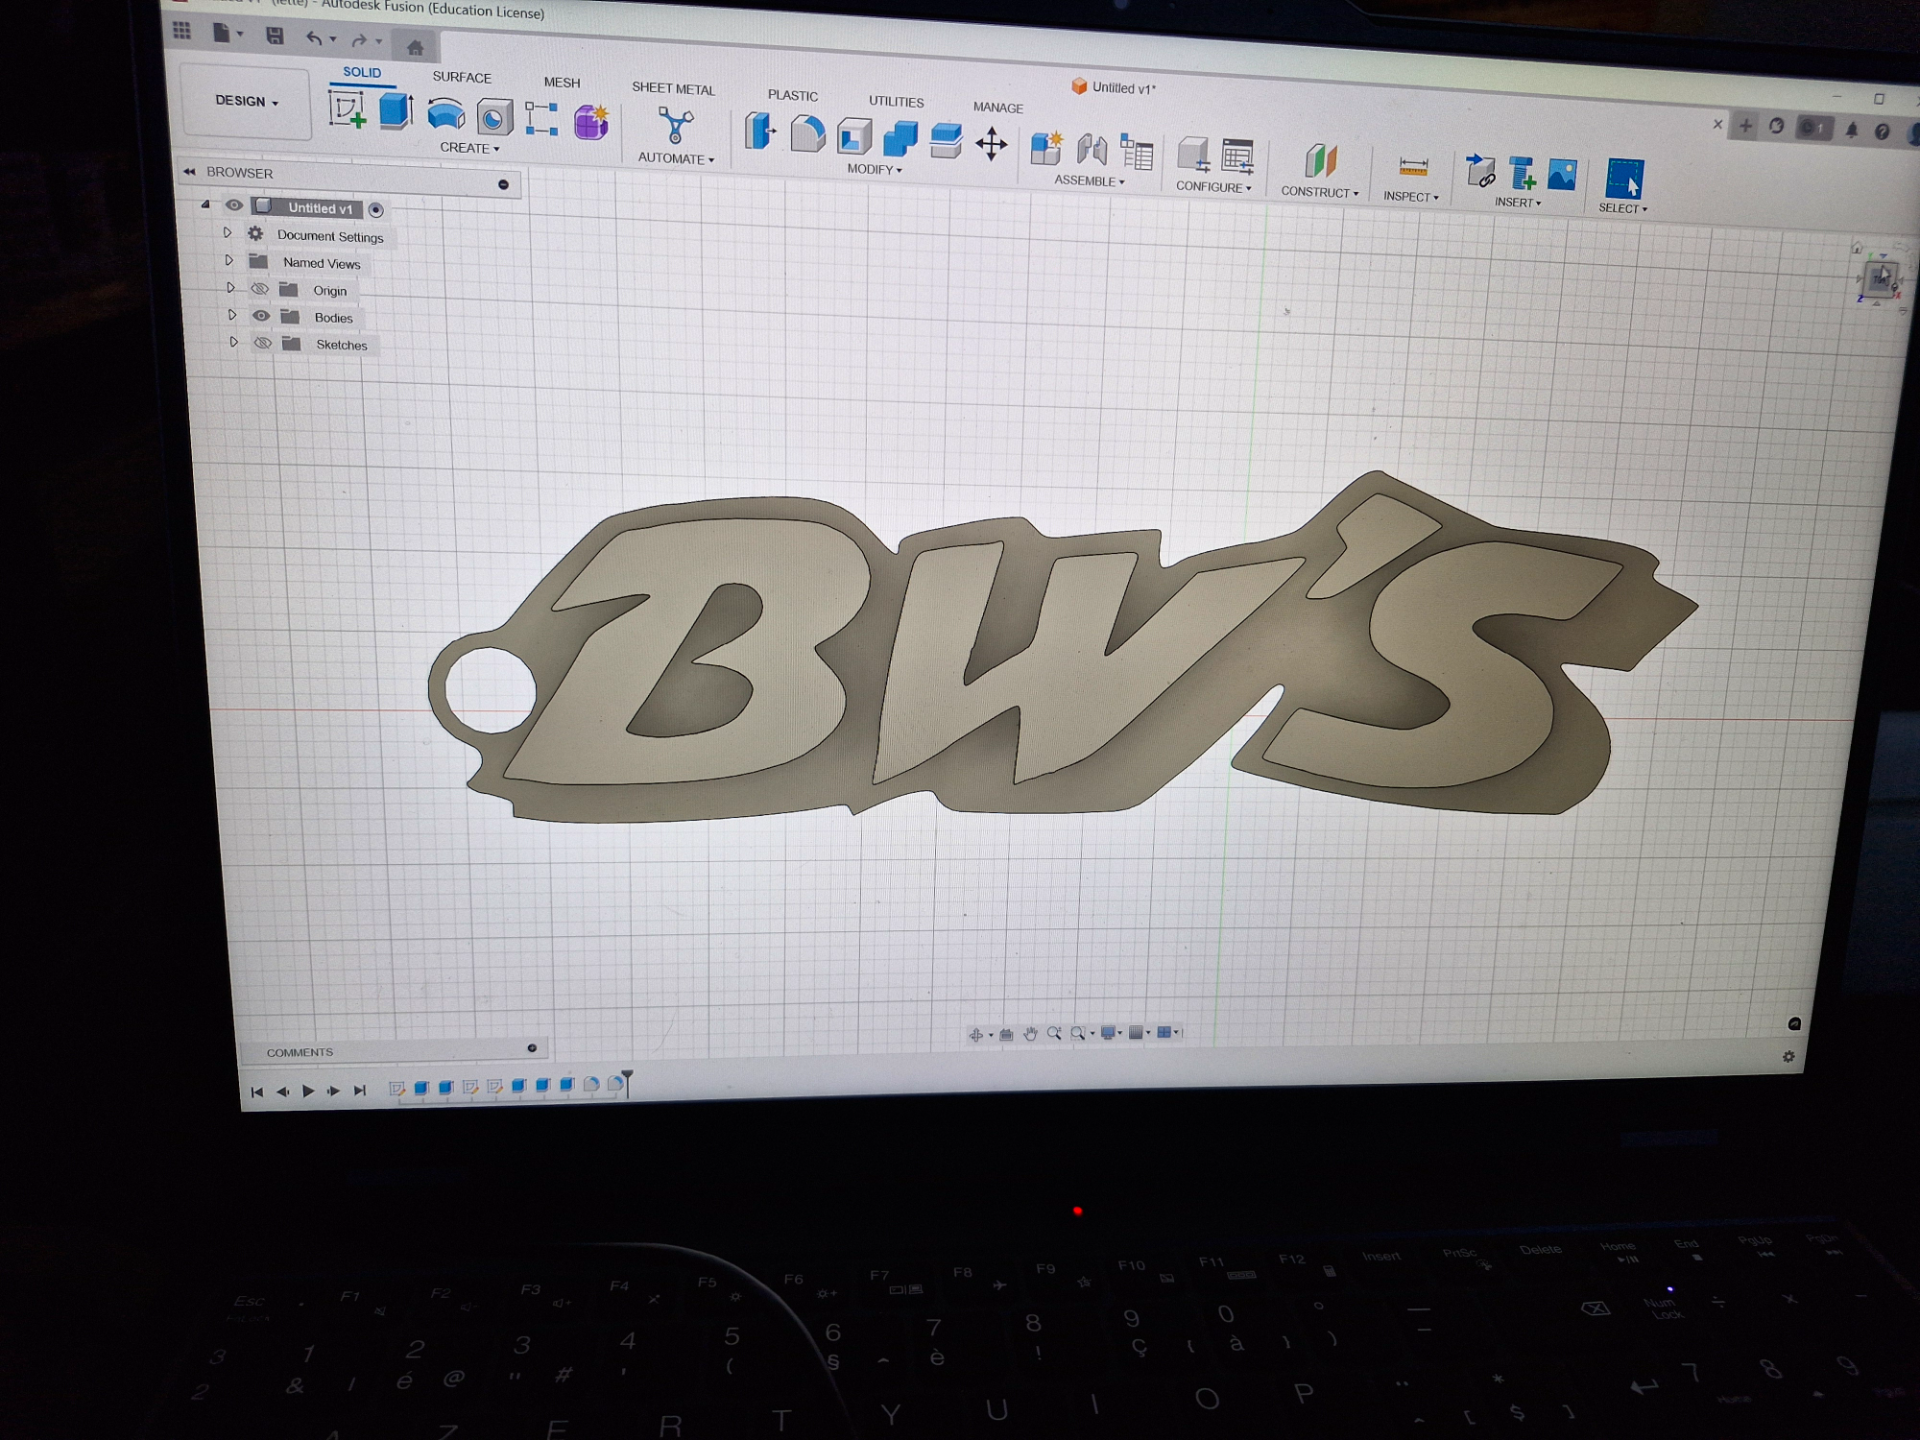
Task: Show the hidden Origin folder
Action: (x=259, y=289)
